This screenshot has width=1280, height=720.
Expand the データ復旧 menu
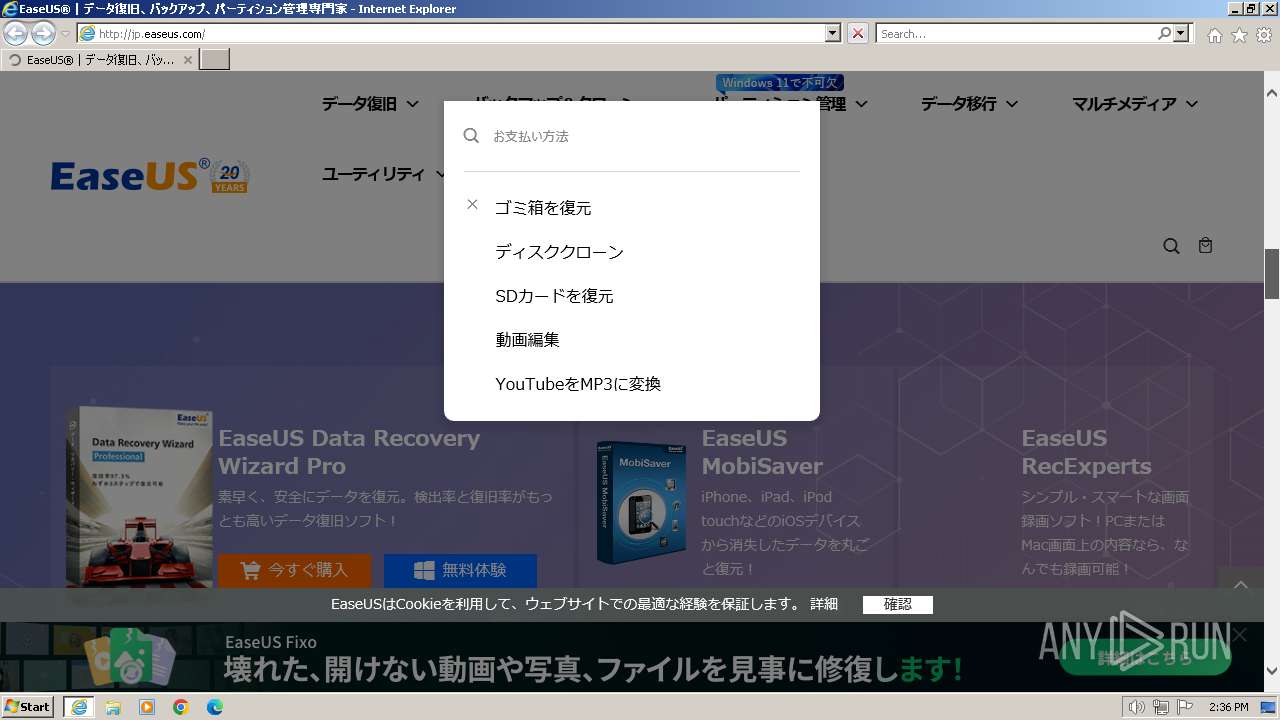370,104
